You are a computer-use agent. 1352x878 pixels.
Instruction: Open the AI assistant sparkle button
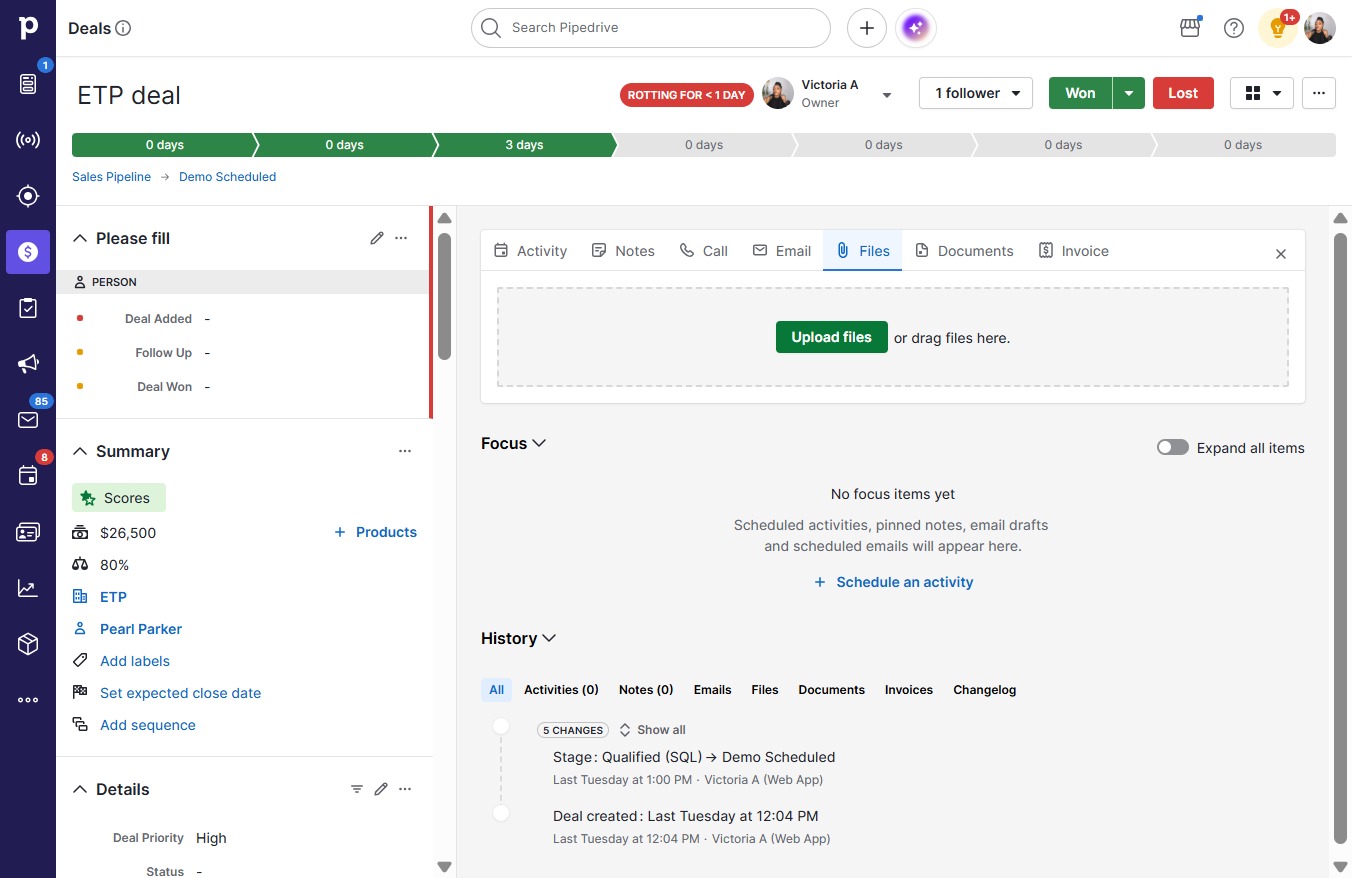(x=916, y=28)
